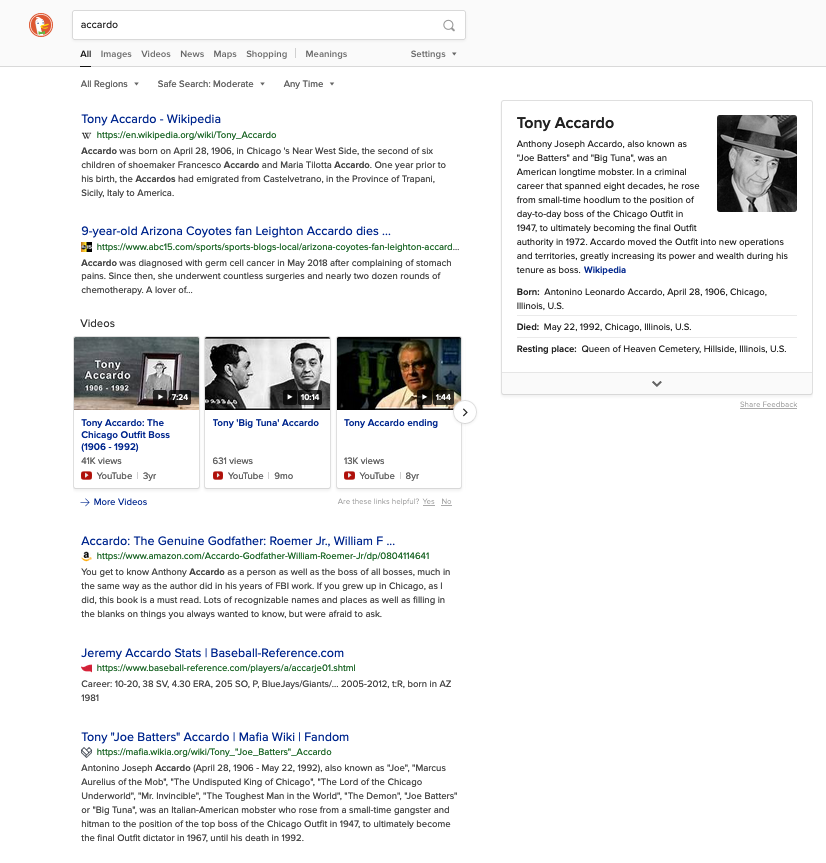This screenshot has width=826, height=863.
Task: Click the Share Feedback link
Action: tap(768, 405)
